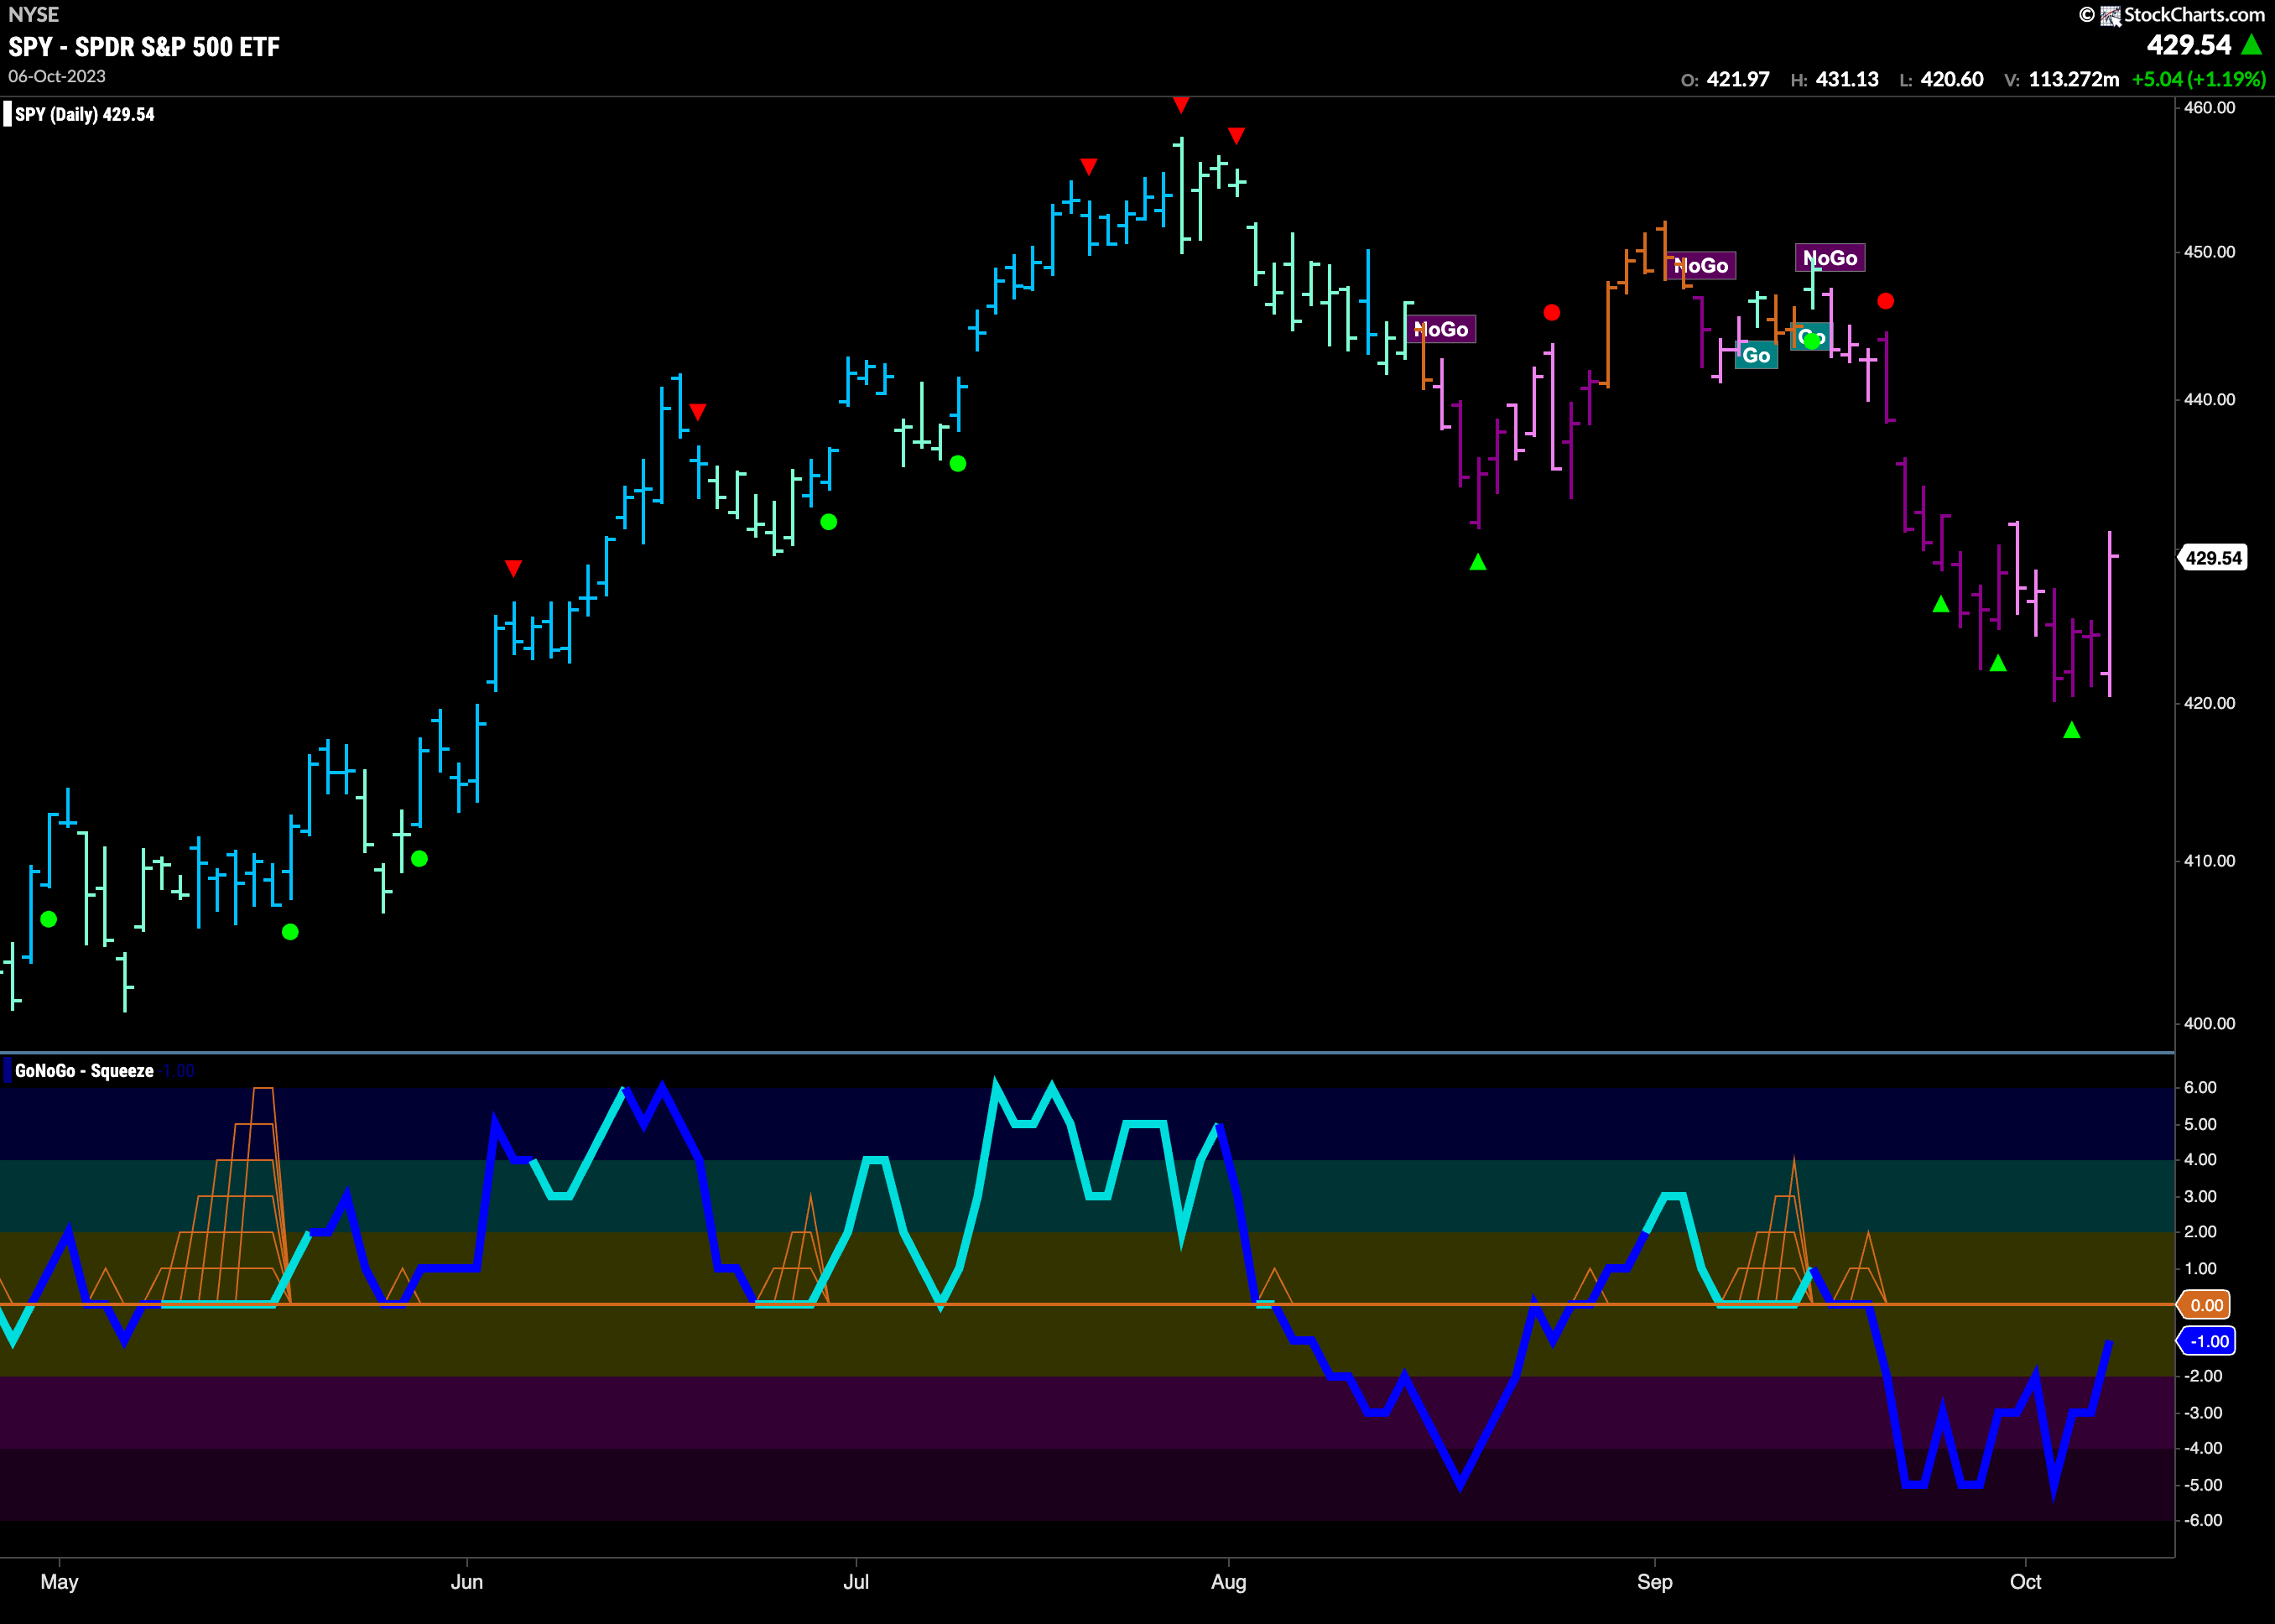Click the Aug label on the time axis
The image size is (2275, 1624).
click(x=1228, y=1581)
